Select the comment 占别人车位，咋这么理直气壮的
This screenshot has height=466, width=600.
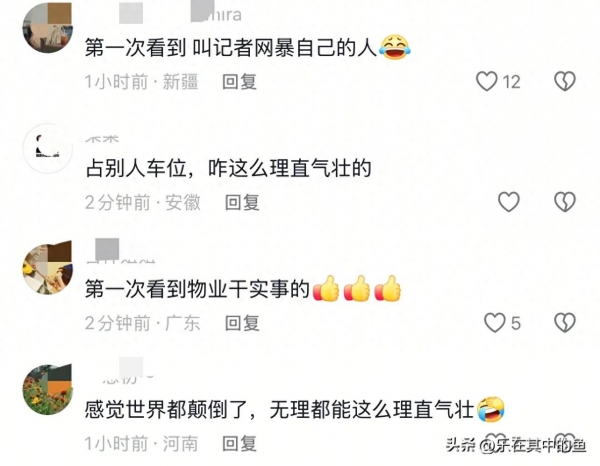pos(228,168)
